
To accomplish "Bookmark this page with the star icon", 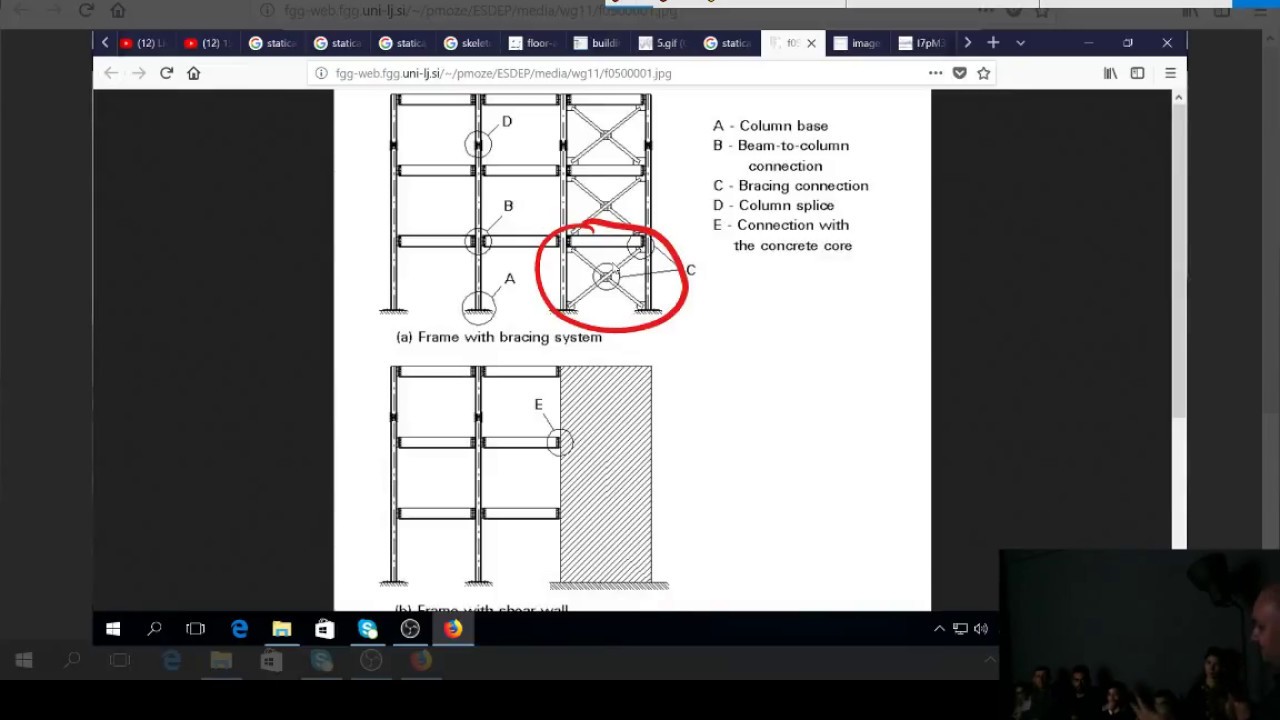I will click(x=984, y=73).
